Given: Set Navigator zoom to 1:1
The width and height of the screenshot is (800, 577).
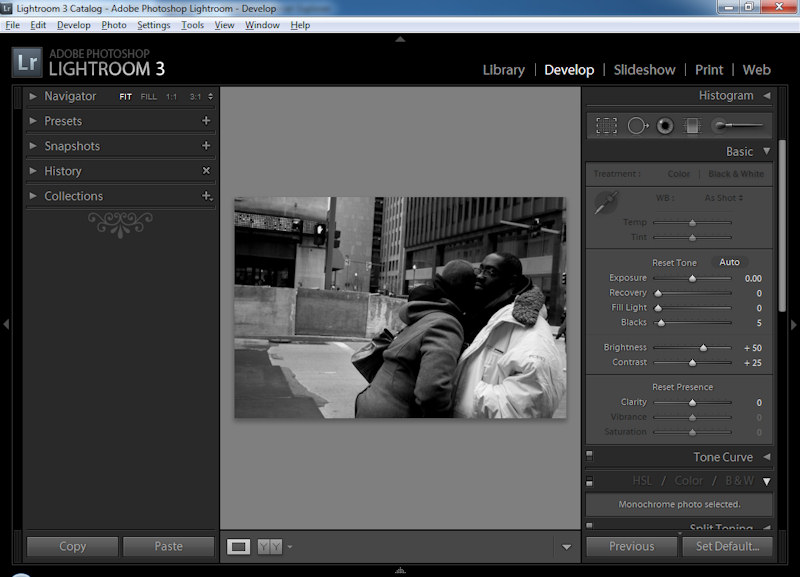Looking at the screenshot, I should 171,96.
